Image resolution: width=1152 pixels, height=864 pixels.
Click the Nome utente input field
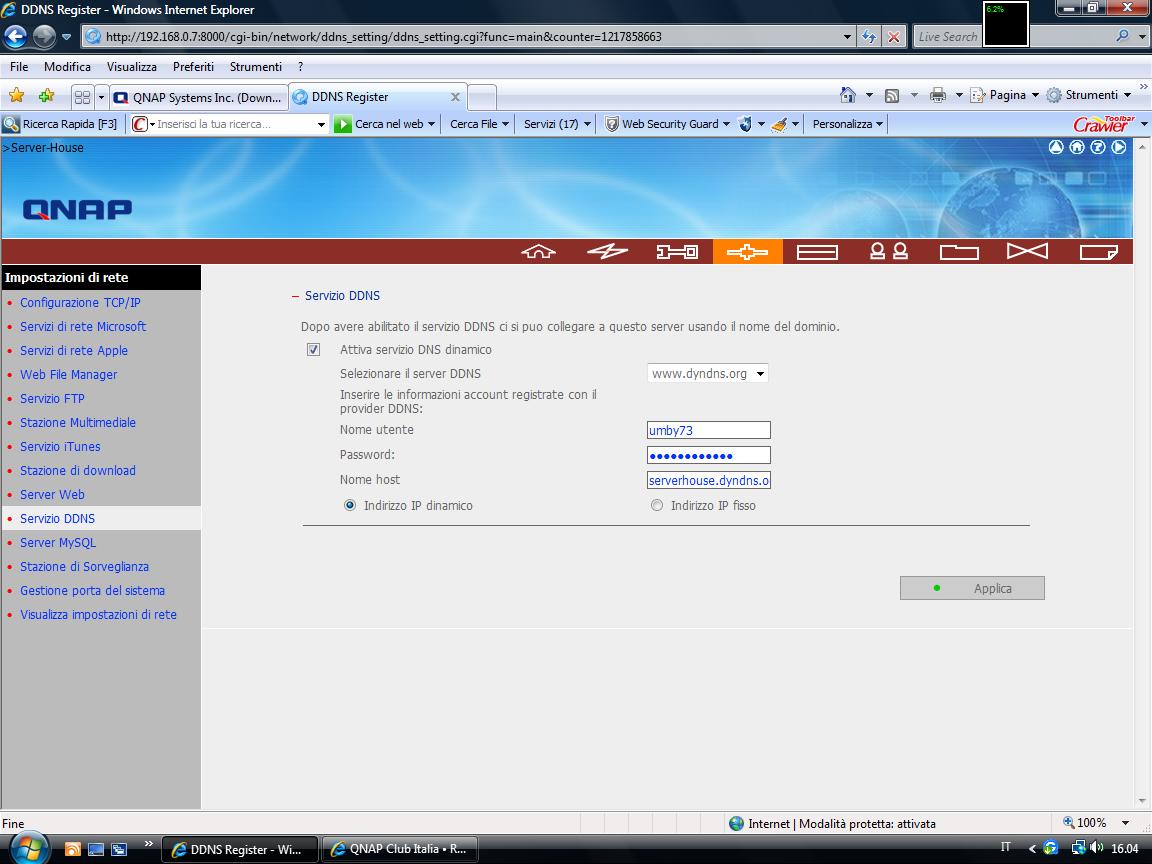[708, 430]
